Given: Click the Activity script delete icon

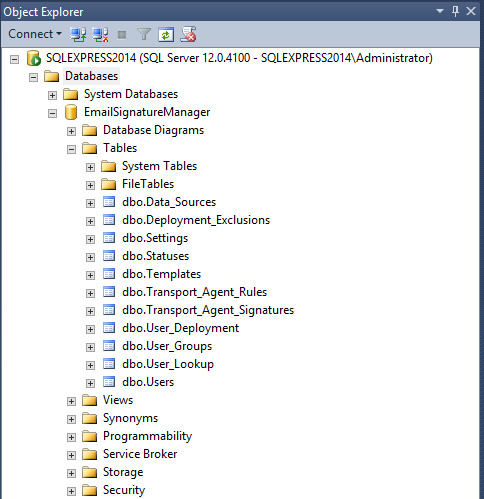Looking at the screenshot, I should click(x=188, y=34).
